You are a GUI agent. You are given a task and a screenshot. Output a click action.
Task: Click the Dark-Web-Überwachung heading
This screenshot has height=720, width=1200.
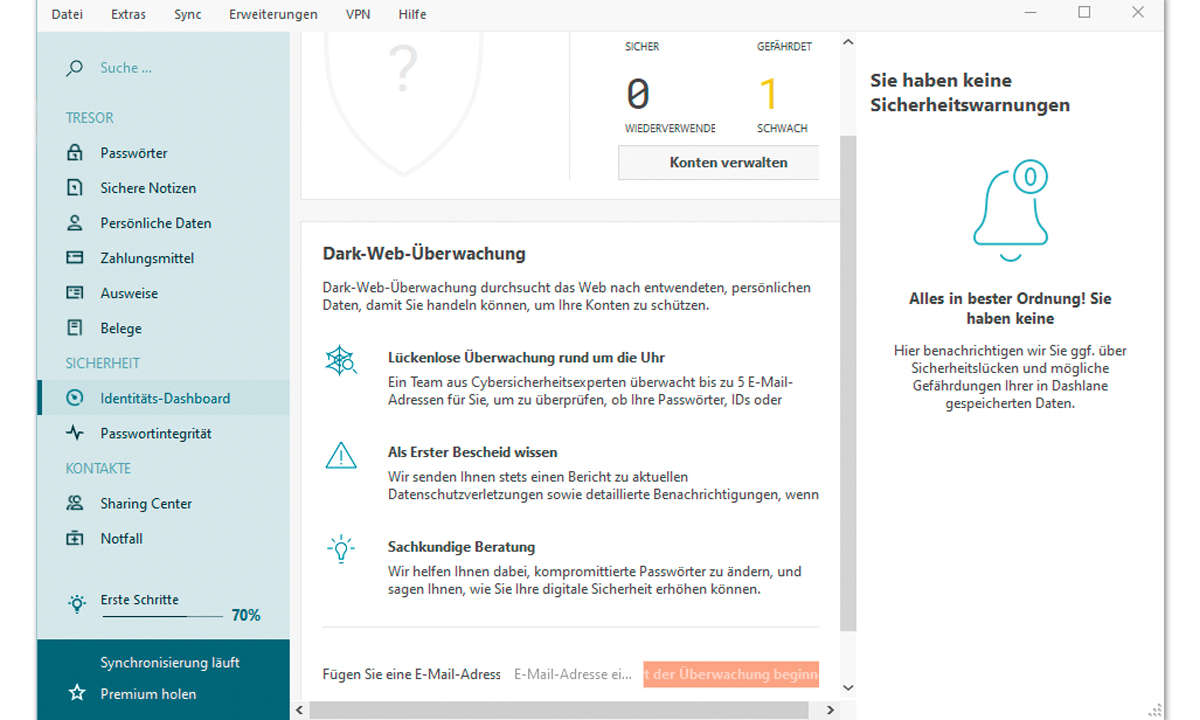pyautogui.click(x=424, y=254)
